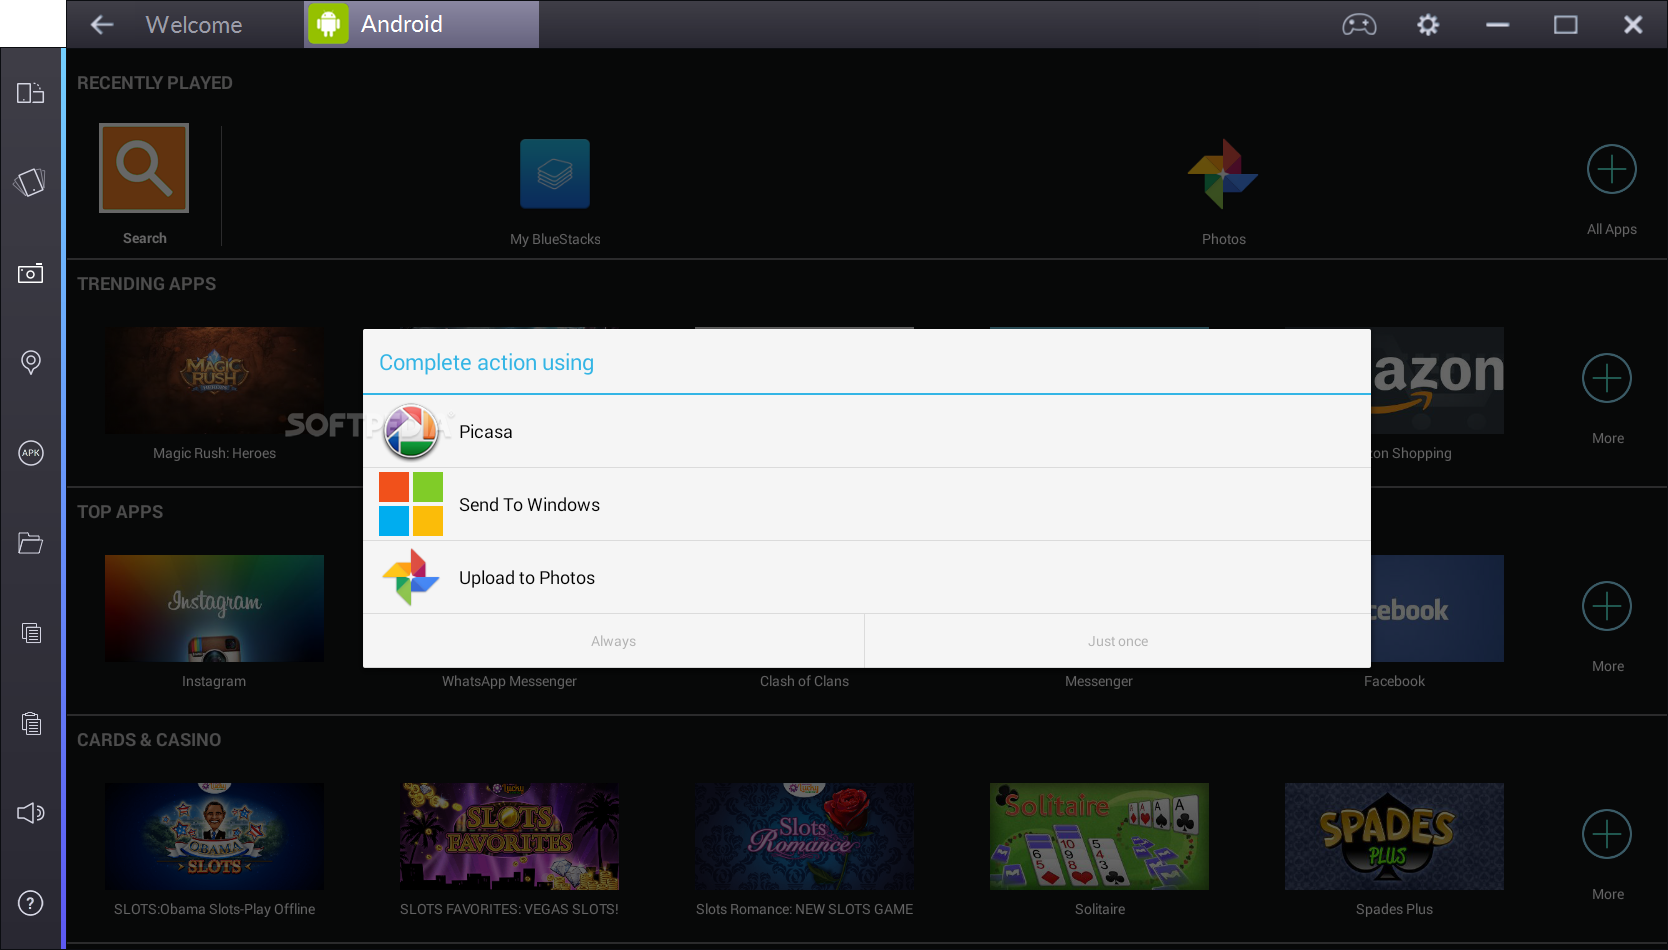Click the Just once button
Screen dimensions: 1668x950
coord(1118,641)
